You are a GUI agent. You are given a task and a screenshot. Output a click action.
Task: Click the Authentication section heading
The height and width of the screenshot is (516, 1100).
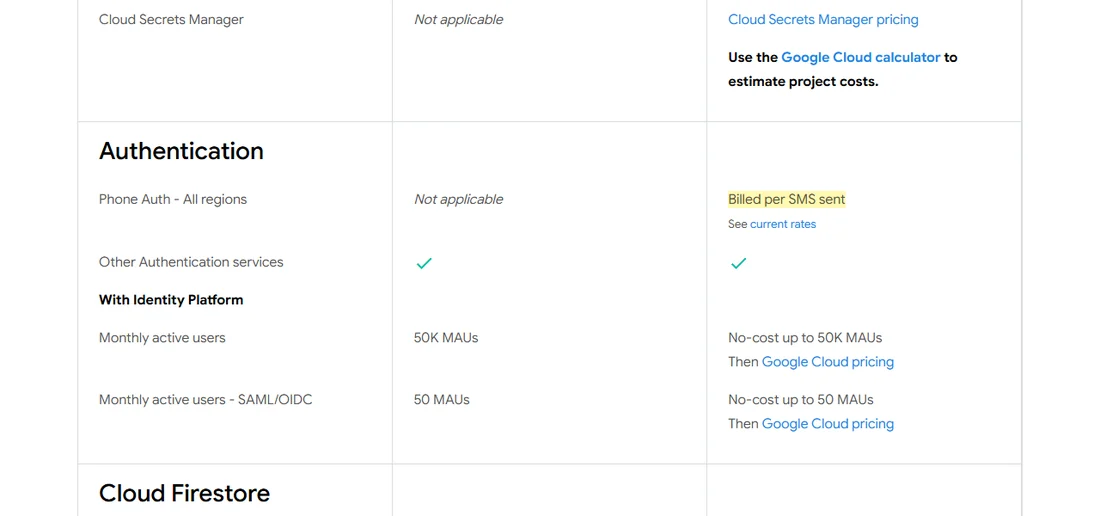[x=181, y=151]
